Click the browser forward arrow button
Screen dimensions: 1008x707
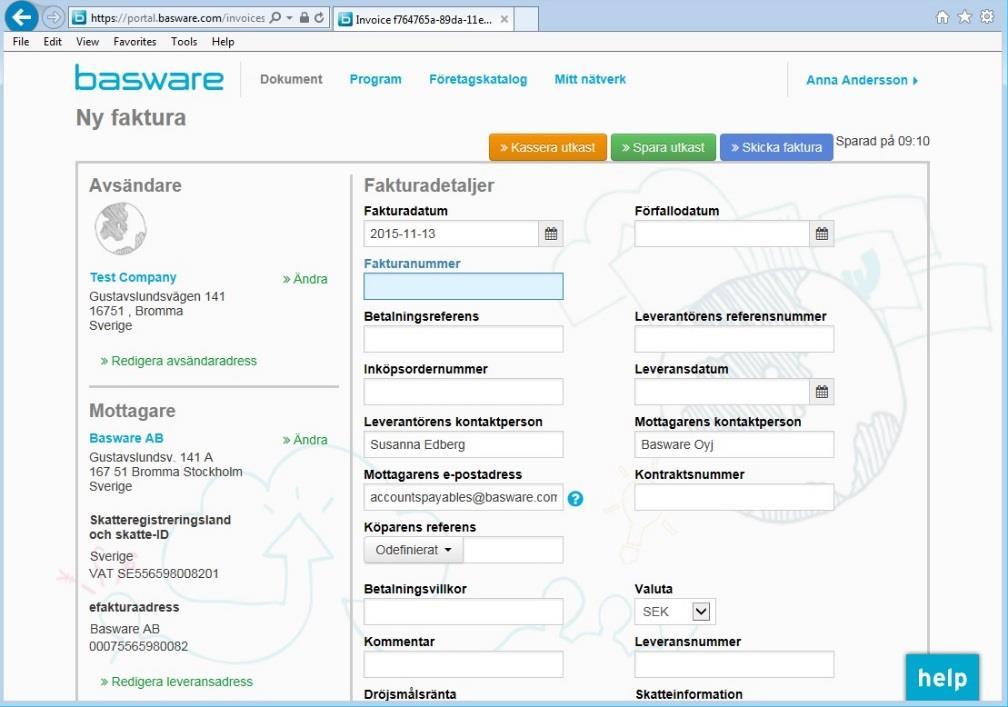click(x=53, y=17)
